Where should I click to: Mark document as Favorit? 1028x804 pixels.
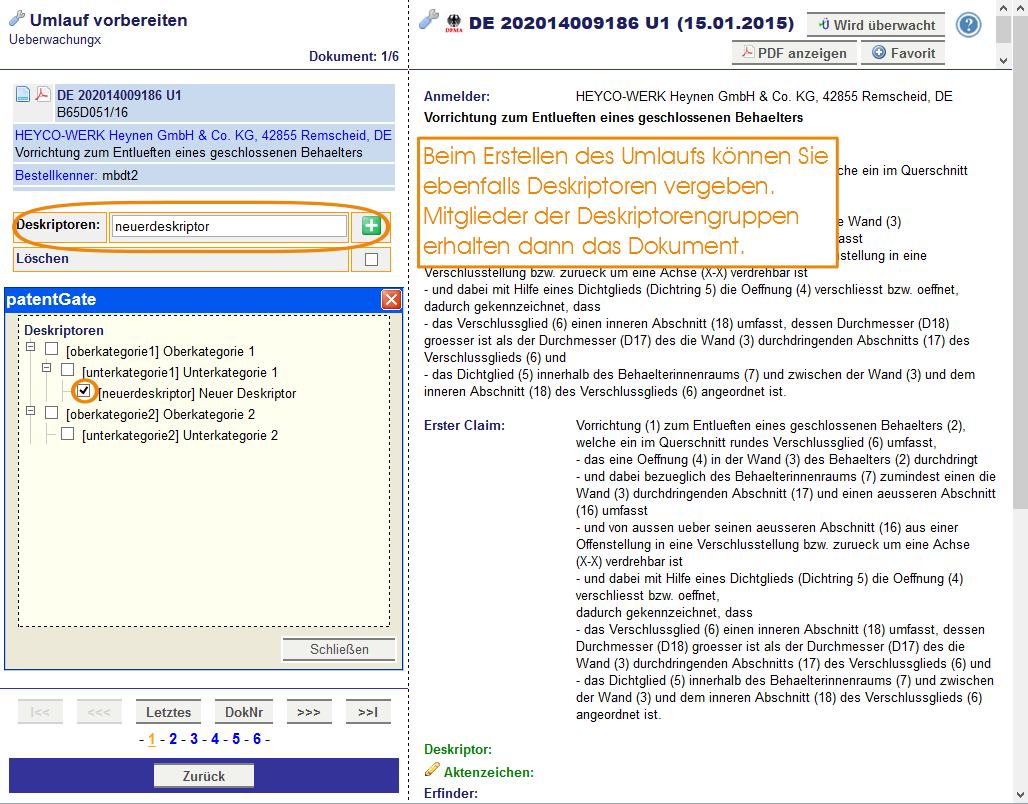coord(903,53)
